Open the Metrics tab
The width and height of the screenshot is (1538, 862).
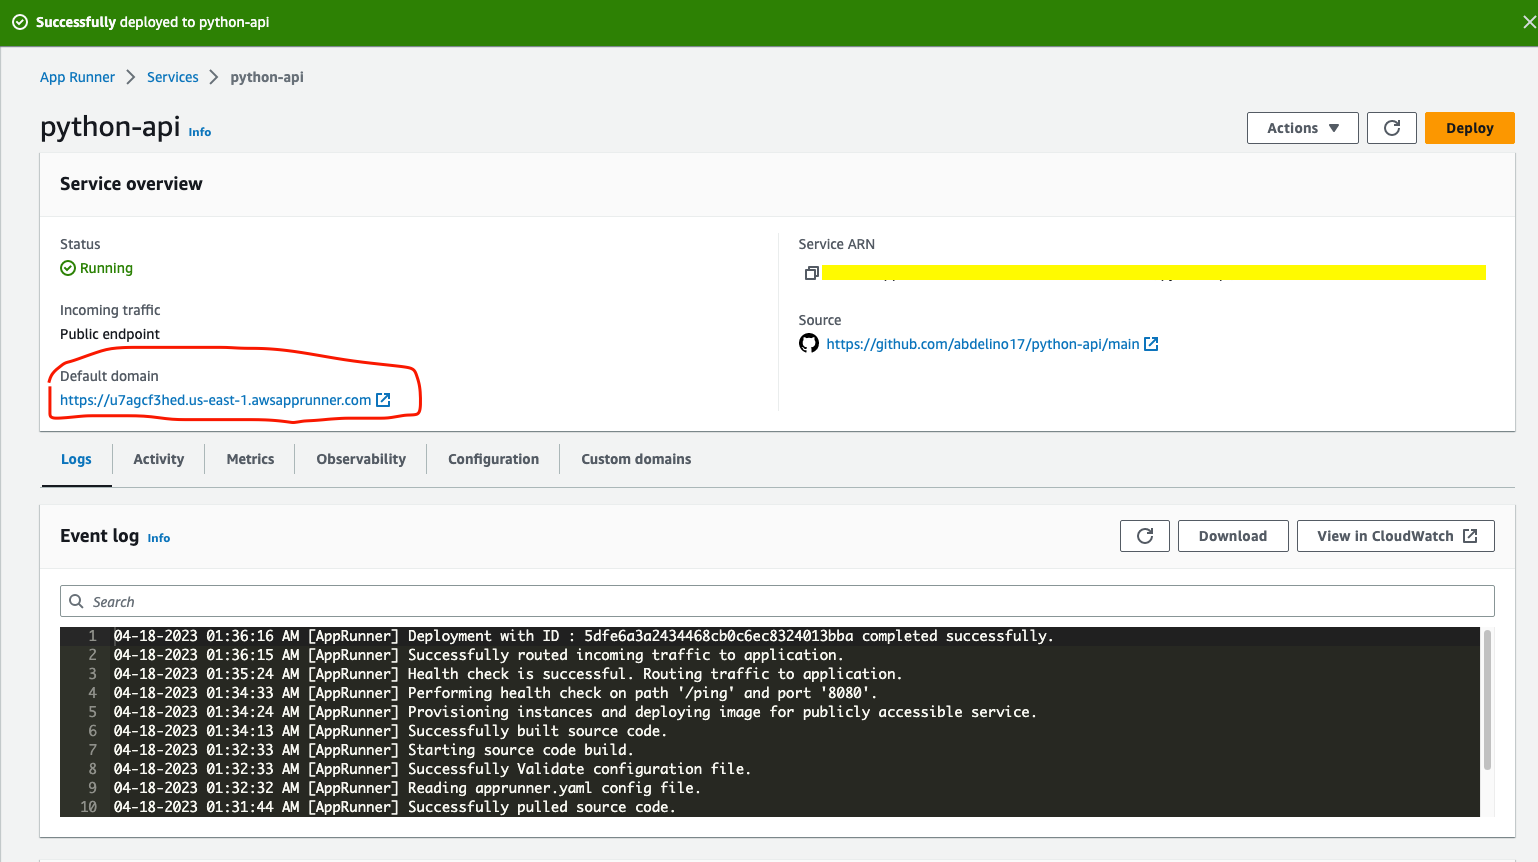(x=249, y=459)
